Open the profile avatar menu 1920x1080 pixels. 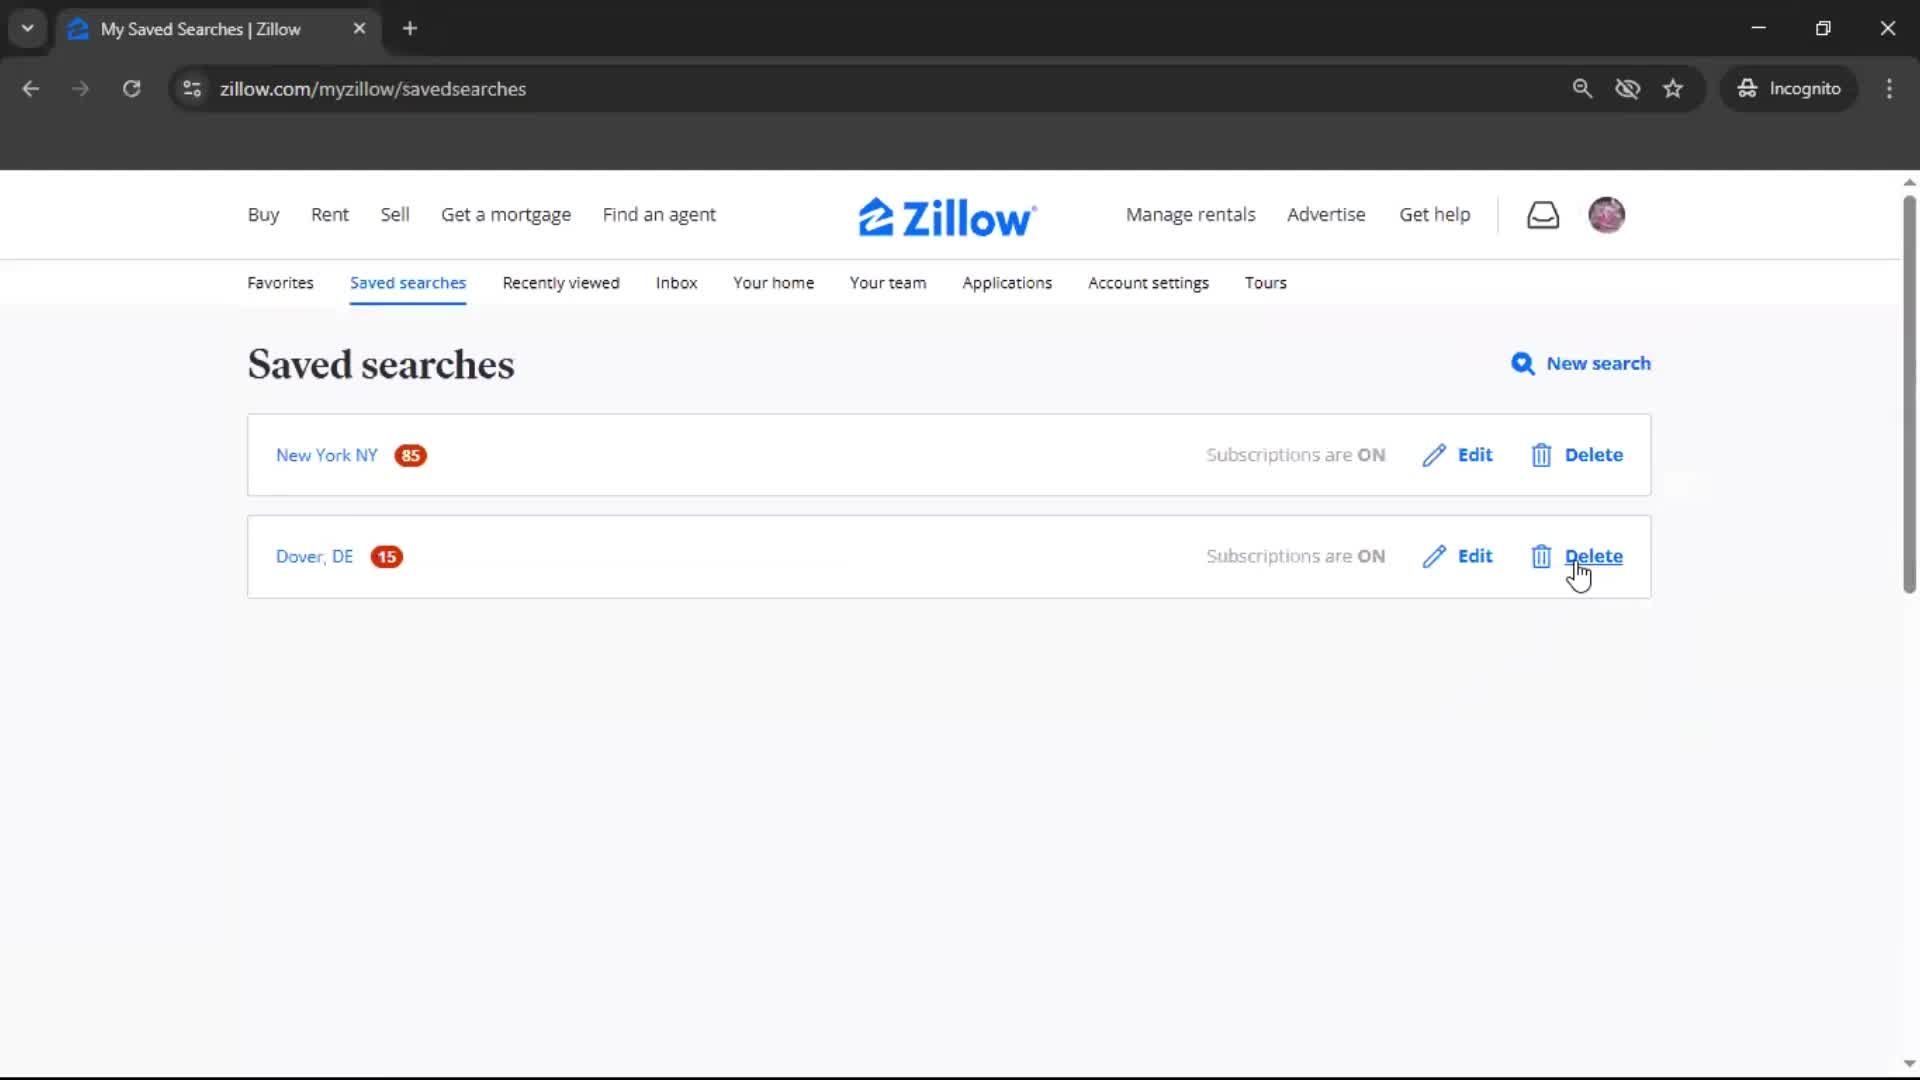coord(1607,214)
